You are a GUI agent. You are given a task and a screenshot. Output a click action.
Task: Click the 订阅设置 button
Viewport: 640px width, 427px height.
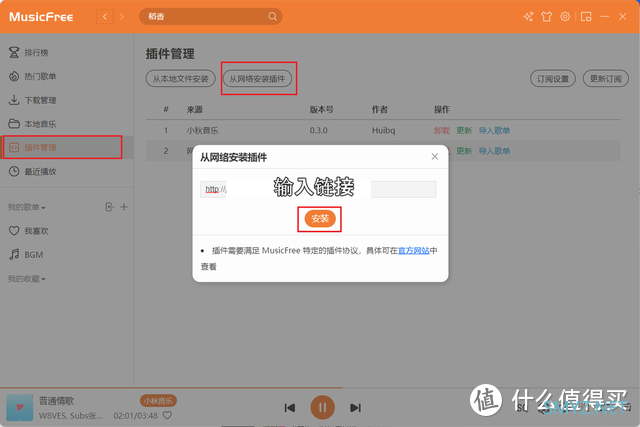[x=553, y=79]
